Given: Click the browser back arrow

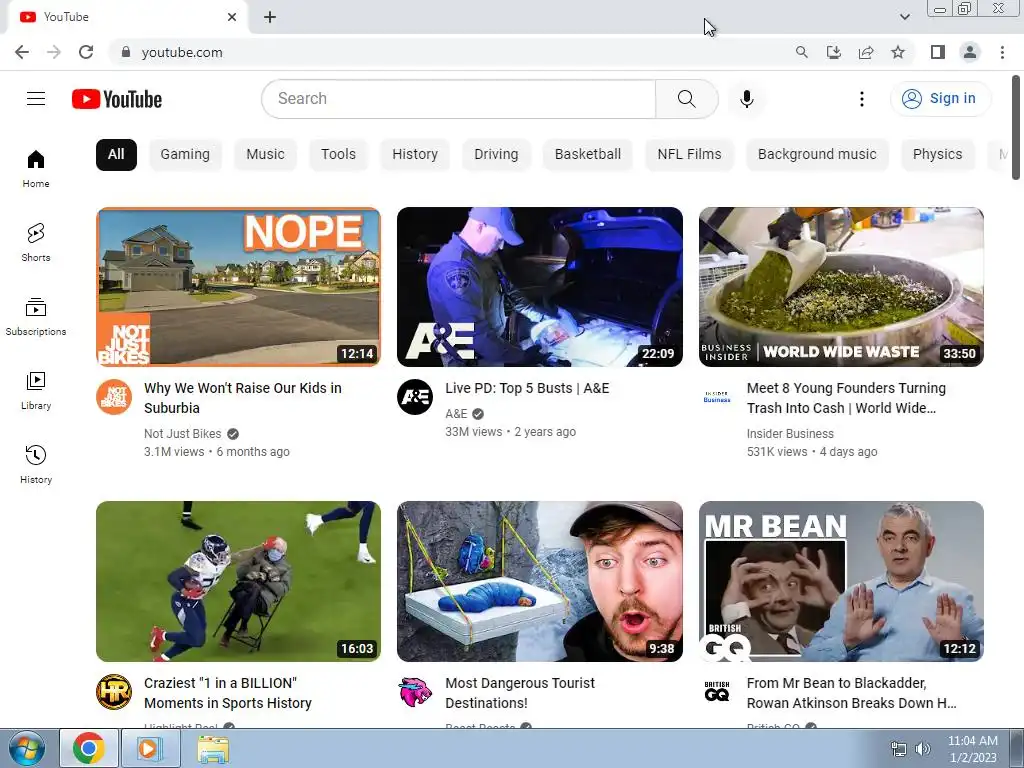Looking at the screenshot, I should pos(22,52).
